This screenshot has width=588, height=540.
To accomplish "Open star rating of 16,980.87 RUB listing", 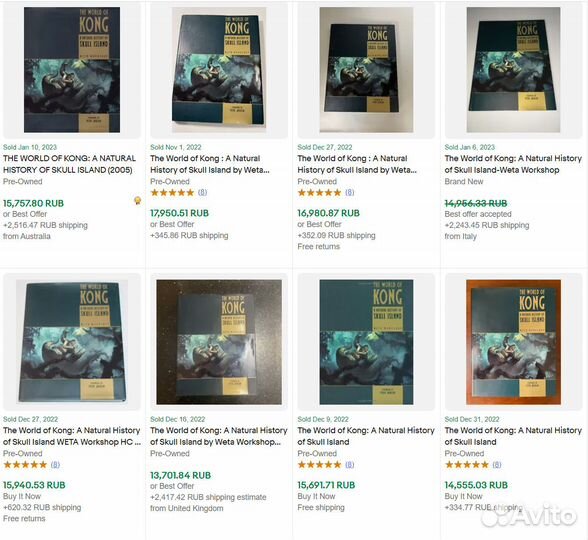I will click(x=319, y=193).
